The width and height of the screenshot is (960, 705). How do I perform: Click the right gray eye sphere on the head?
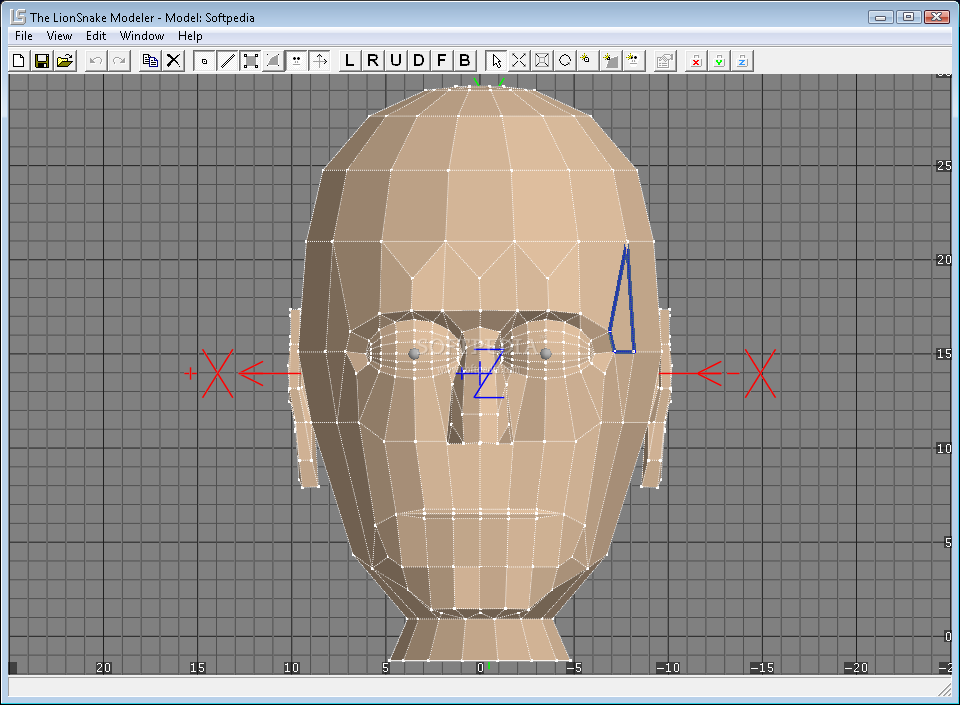[x=546, y=354]
